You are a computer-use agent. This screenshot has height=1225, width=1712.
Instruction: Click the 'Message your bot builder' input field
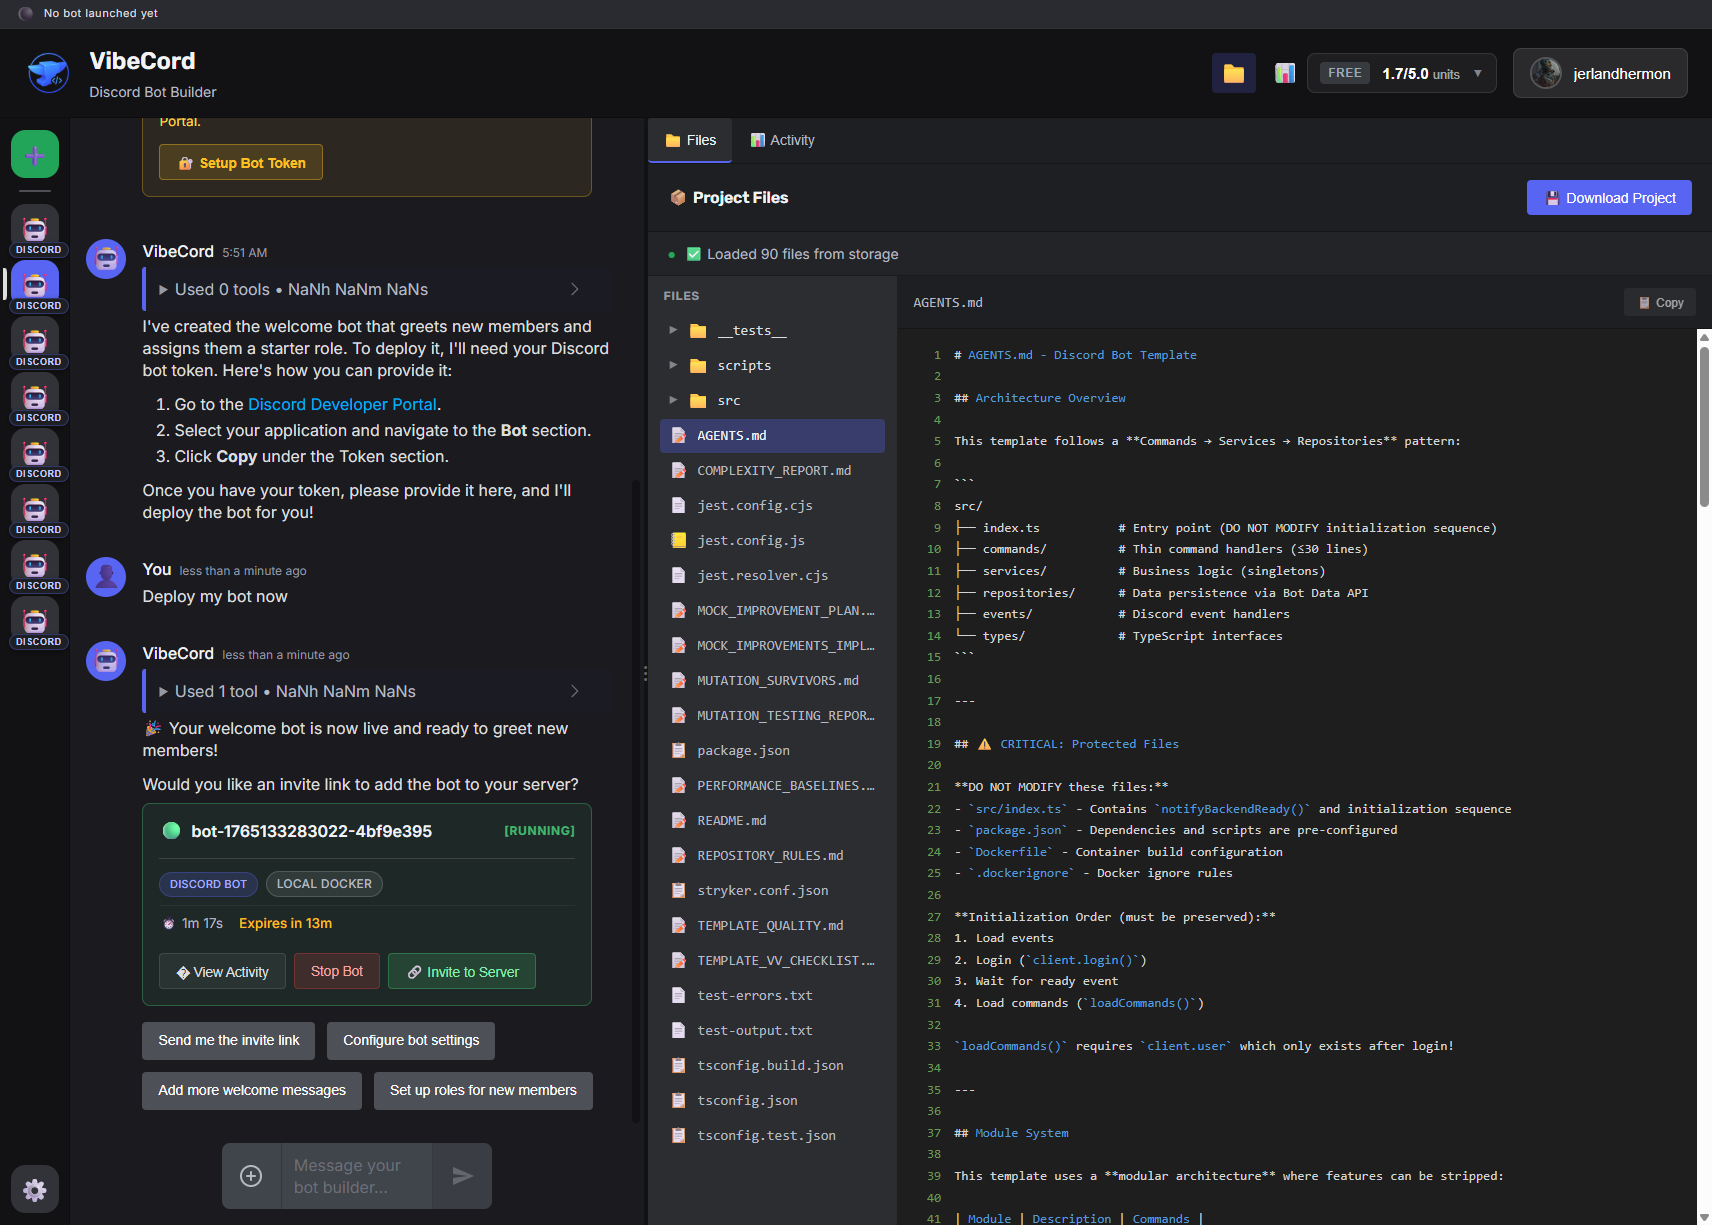pyautogui.click(x=356, y=1176)
